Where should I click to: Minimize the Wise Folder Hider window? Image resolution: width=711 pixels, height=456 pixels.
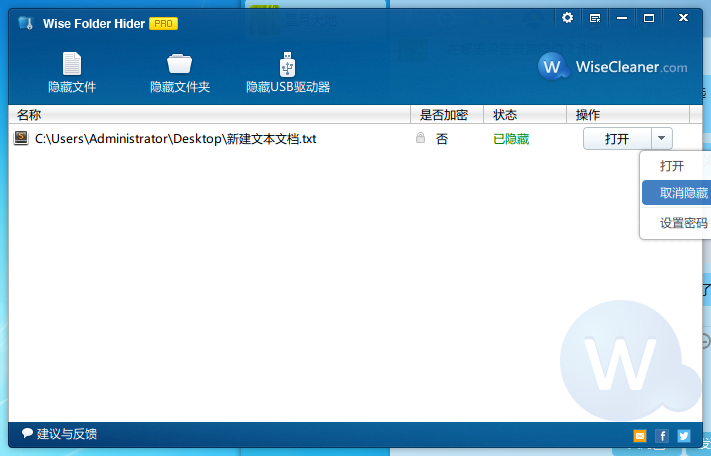[x=622, y=18]
